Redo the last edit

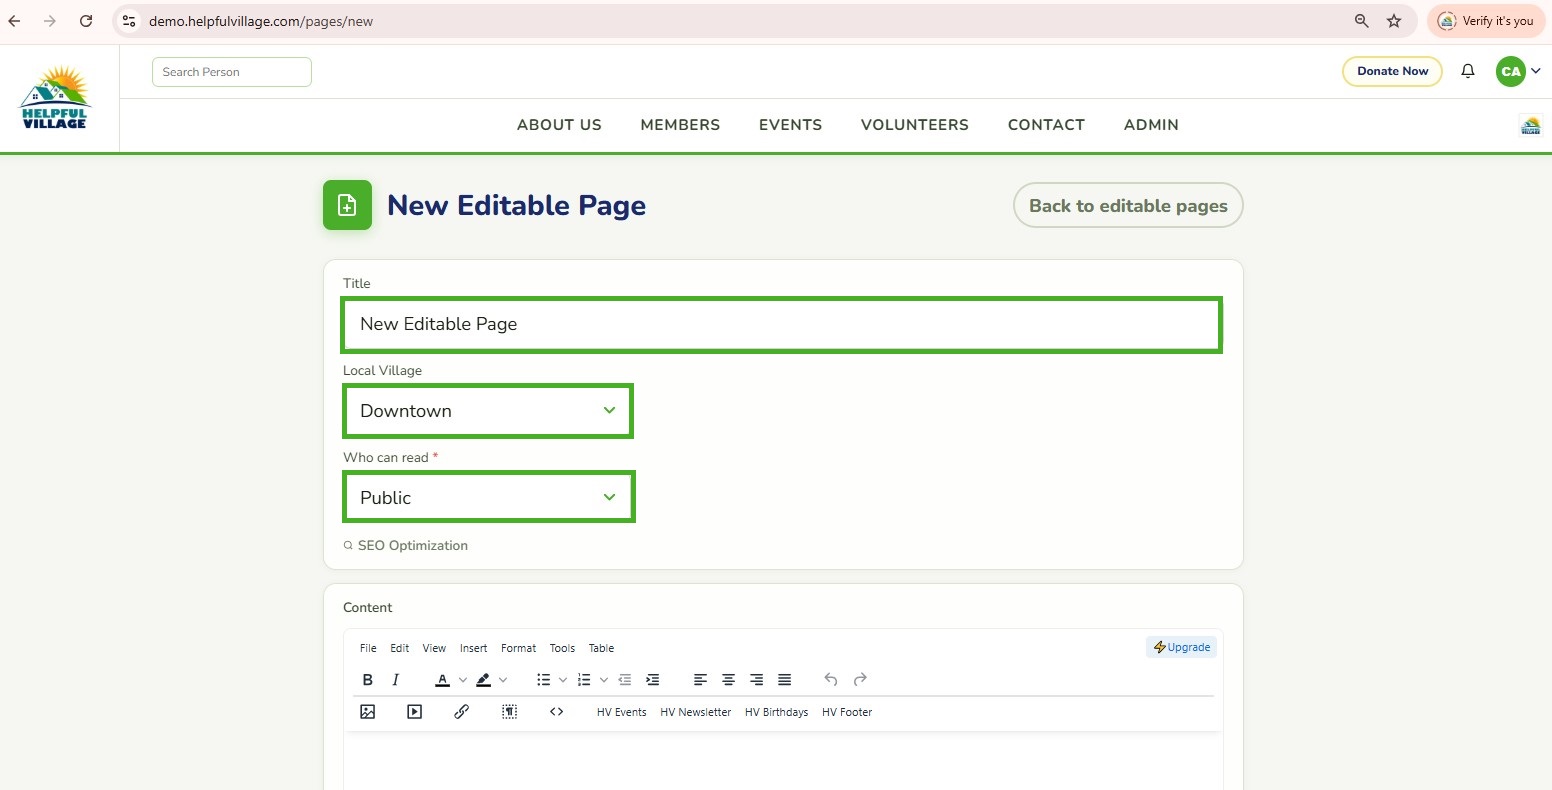[x=860, y=680]
